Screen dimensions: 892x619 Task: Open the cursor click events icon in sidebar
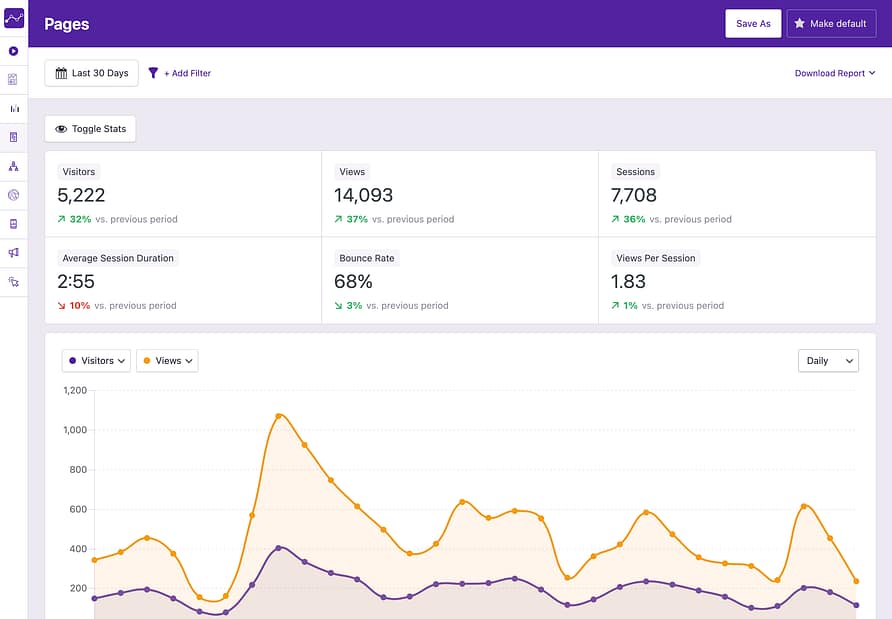14,282
